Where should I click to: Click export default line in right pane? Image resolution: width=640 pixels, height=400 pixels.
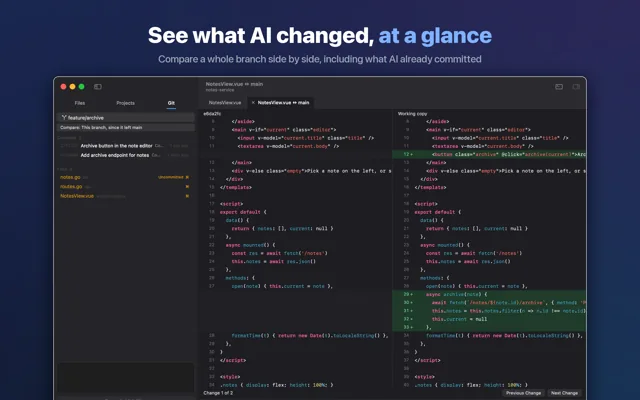pyautogui.click(x=438, y=212)
